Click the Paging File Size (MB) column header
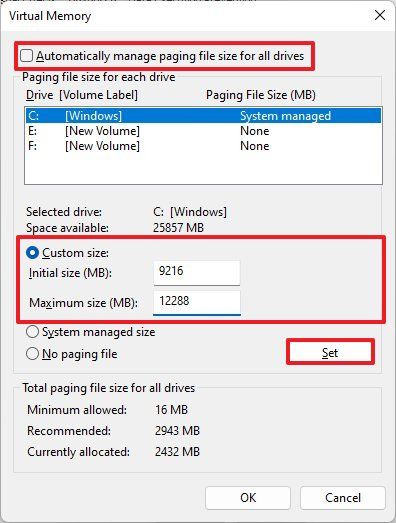This screenshot has width=396, height=523. 261,95
